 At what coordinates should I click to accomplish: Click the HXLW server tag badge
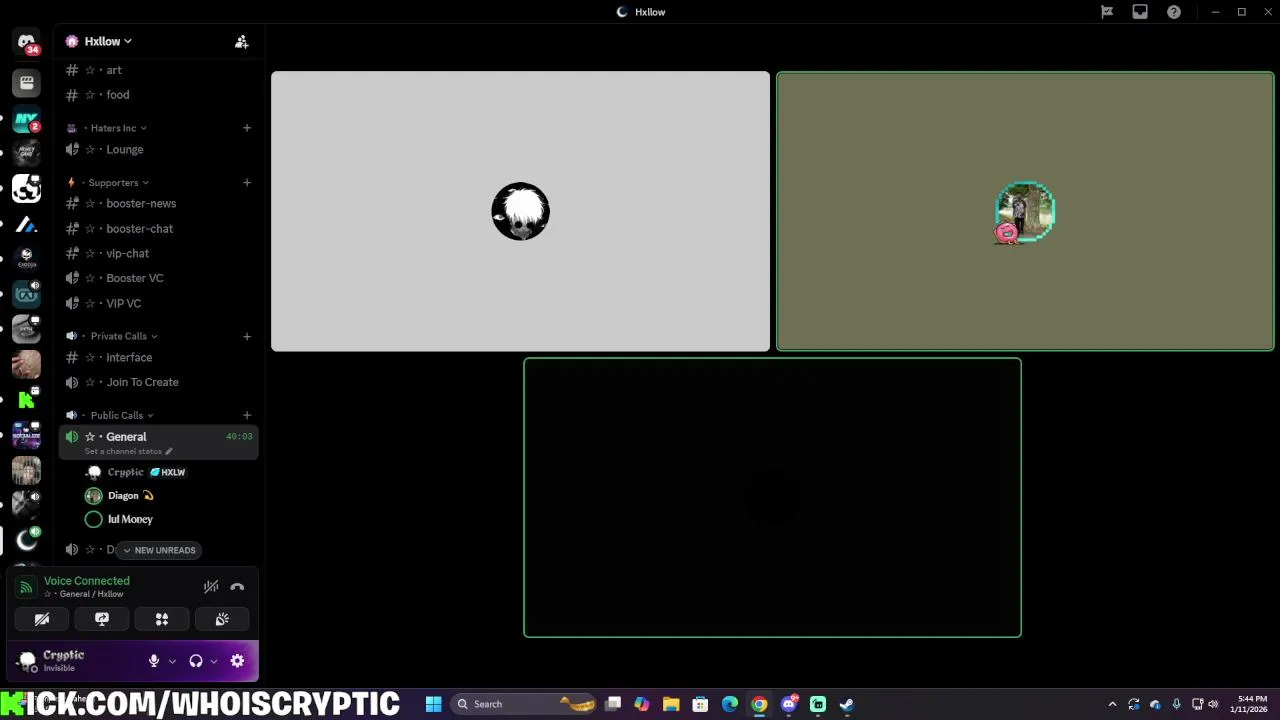point(168,472)
